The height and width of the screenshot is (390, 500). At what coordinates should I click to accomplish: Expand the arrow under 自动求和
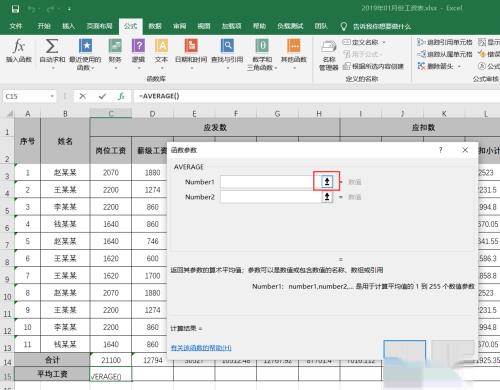[52, 68]
